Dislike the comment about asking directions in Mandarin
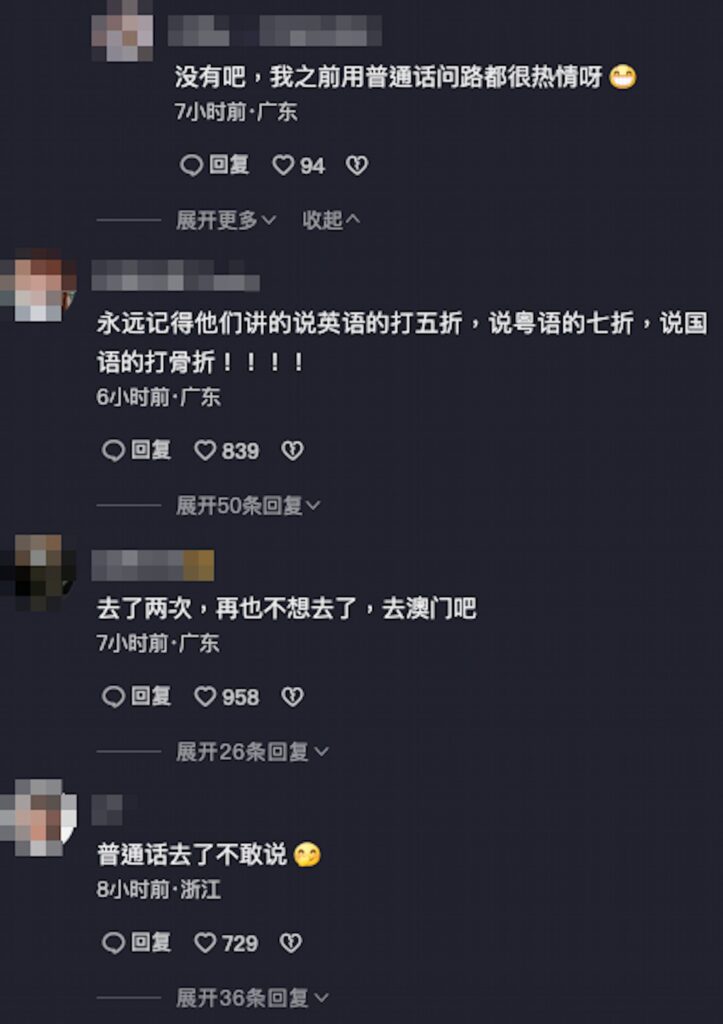This screenshot has width=723, height=1024. pyautogui.click(x=357, y=165)
